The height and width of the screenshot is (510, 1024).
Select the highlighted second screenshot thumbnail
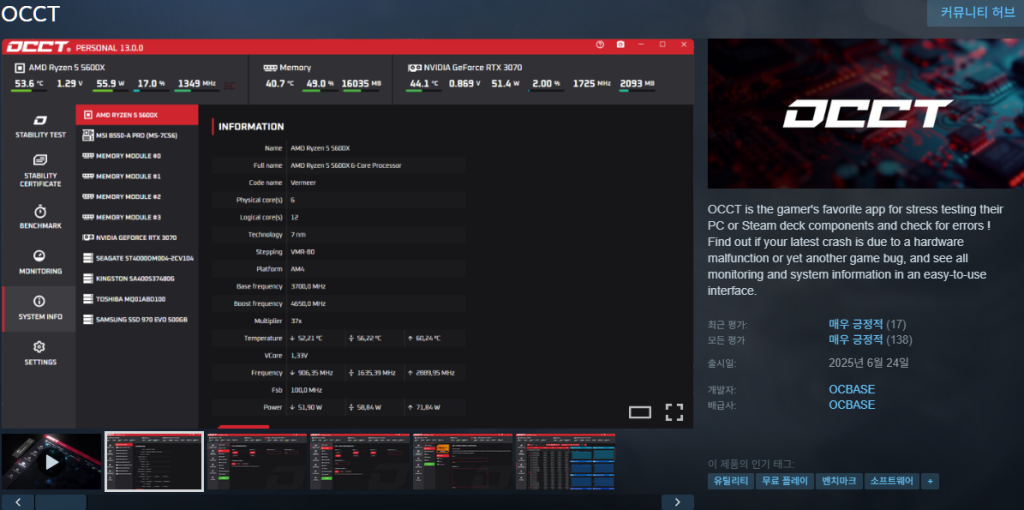pyautogui.click(x=154, y=462)
